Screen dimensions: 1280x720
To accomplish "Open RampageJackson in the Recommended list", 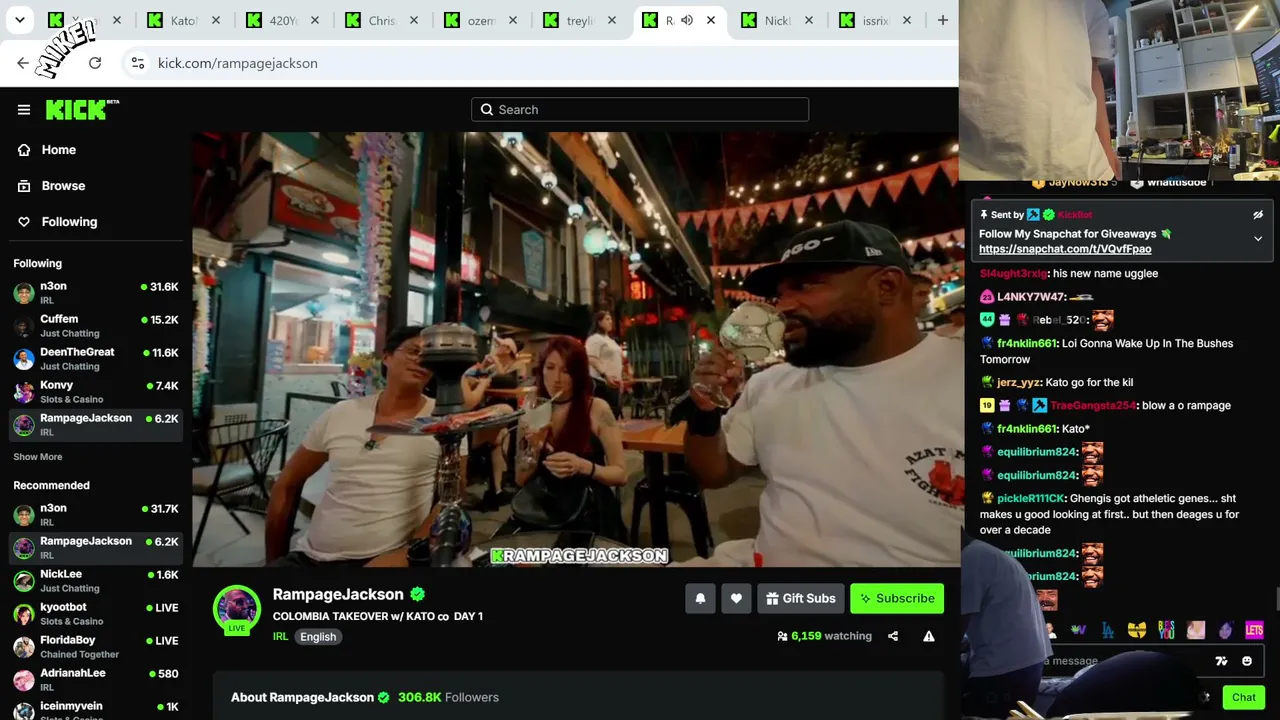I will pos(96,548).
